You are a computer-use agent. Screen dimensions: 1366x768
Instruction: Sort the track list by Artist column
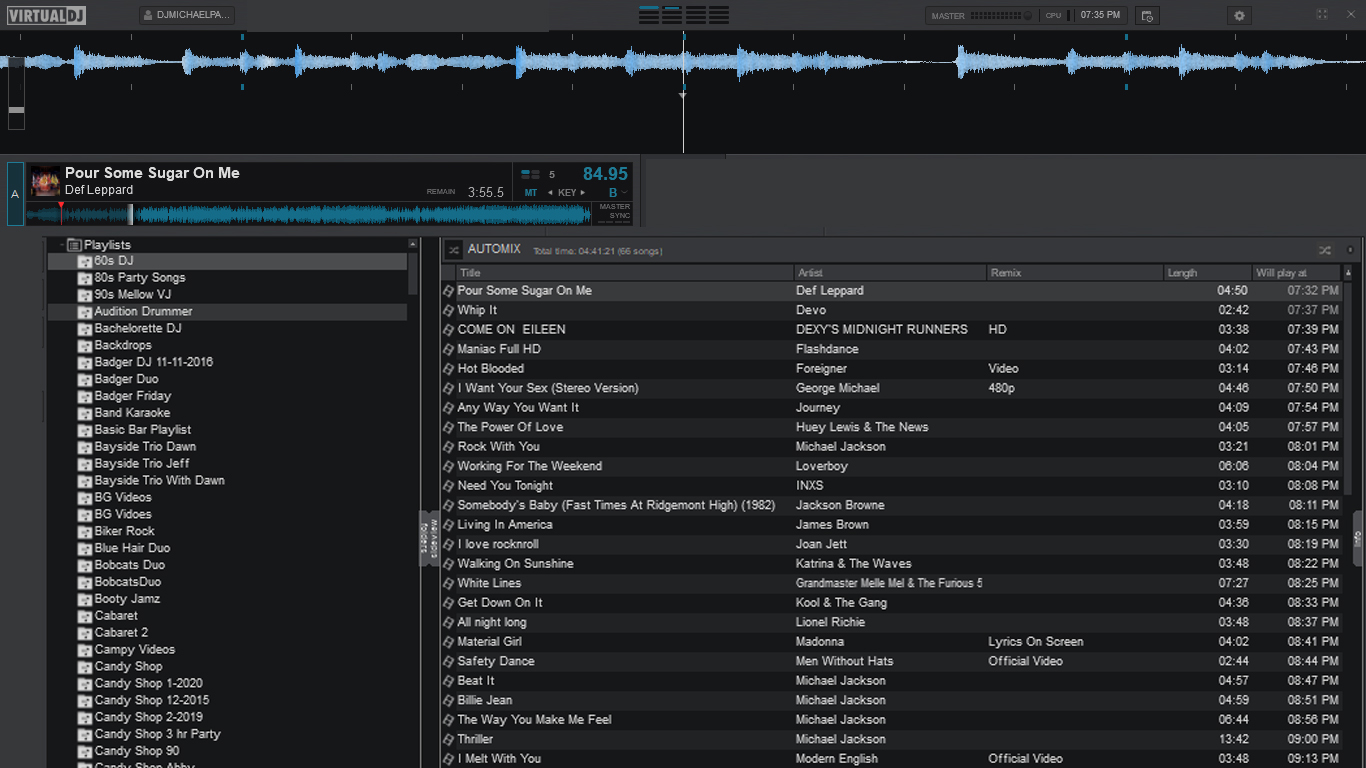[x=890, y=273]
